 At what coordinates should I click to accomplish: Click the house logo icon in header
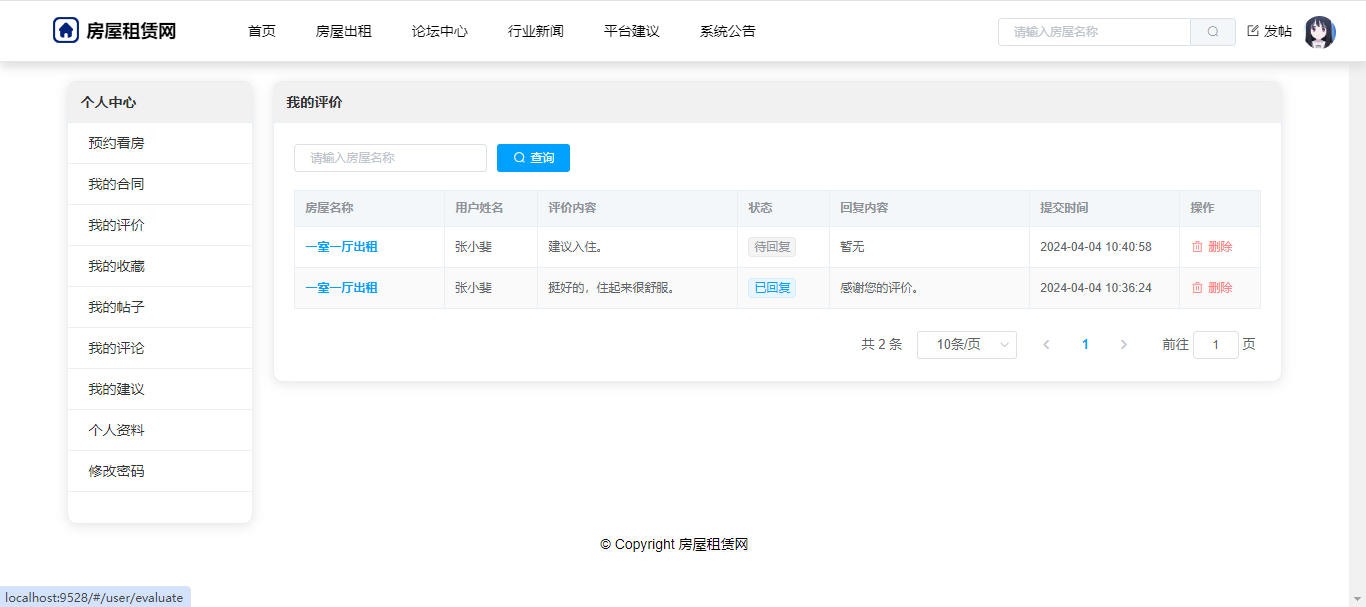click(x=66, y=30)
